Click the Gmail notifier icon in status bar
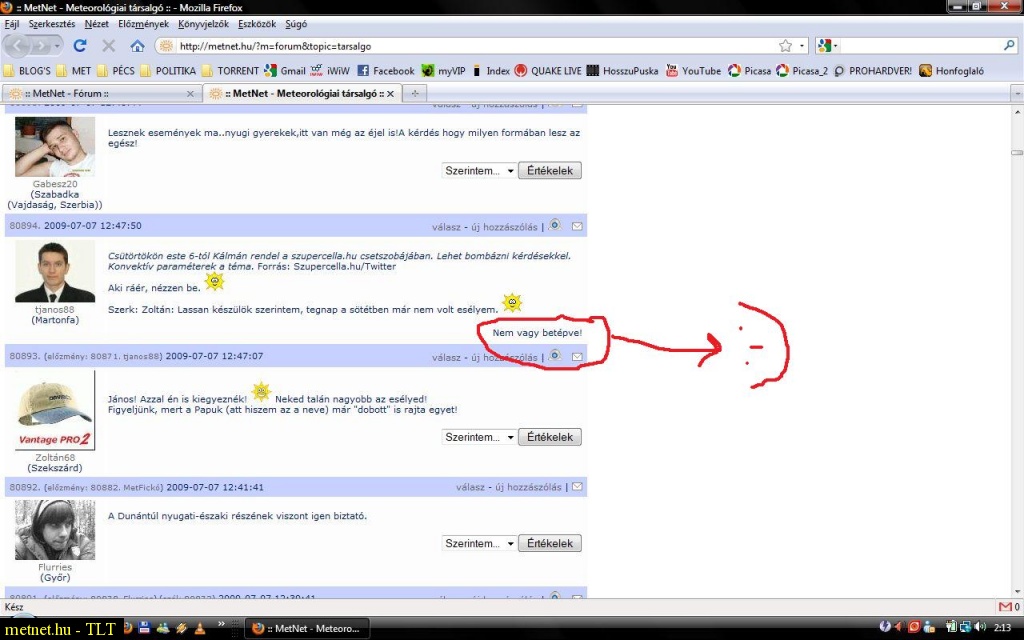Screen dimensions: 1024x640 (x=1004, y=607)
